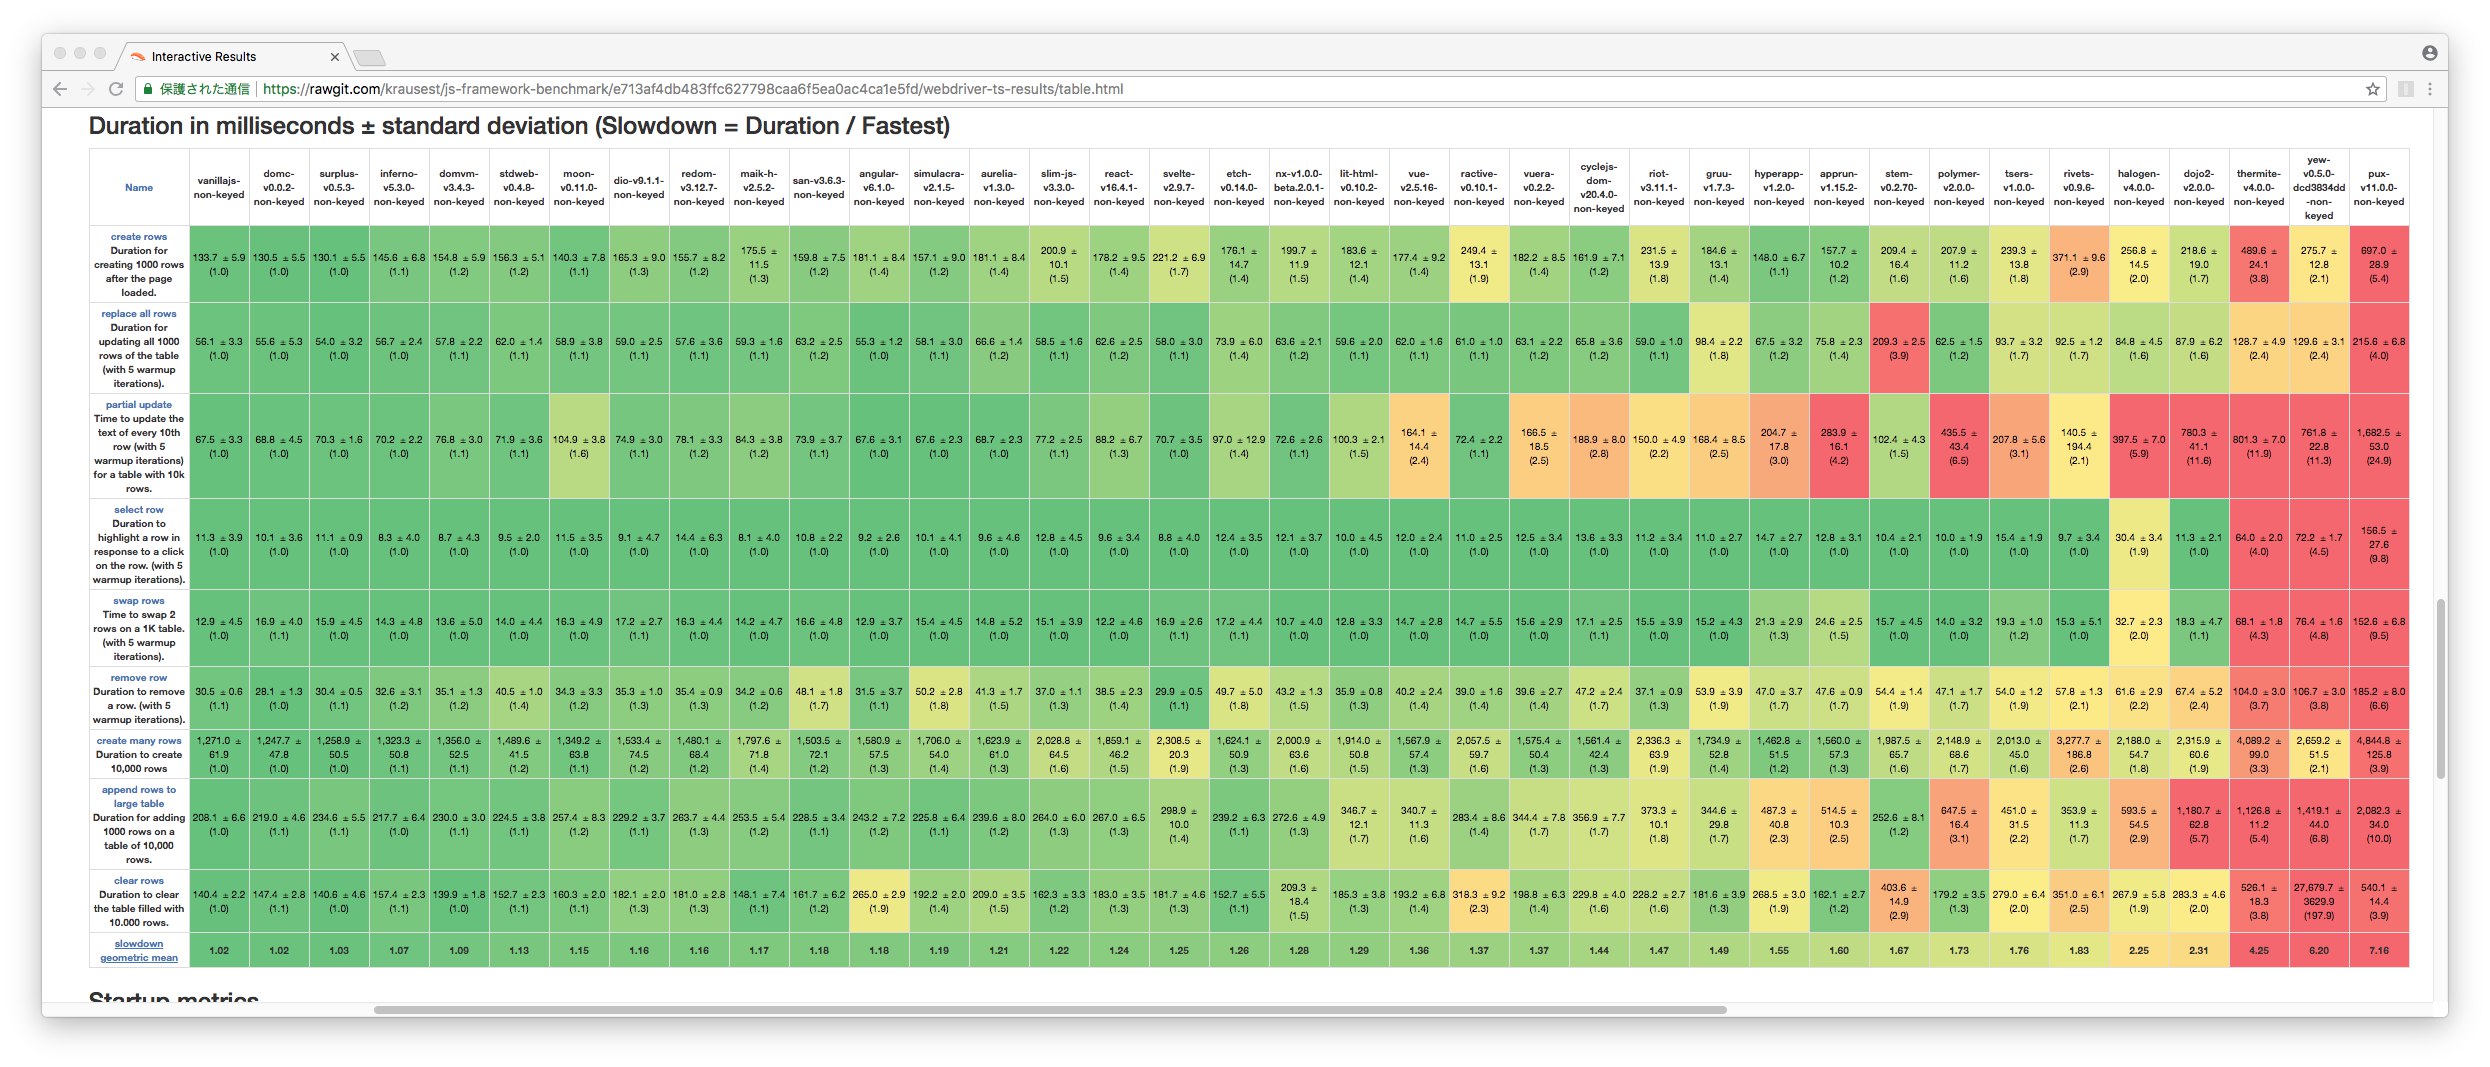Click the maik-h-v2.5.2 column header
The image size is (2490, 1067).
(759, 188)
